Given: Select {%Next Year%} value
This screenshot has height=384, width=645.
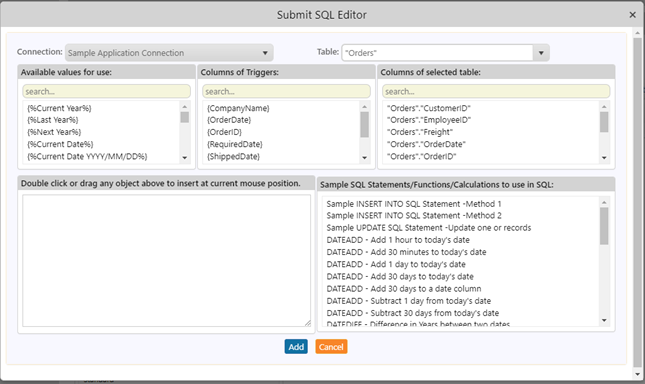Looking at the screenshot, I should pos(54,132).
